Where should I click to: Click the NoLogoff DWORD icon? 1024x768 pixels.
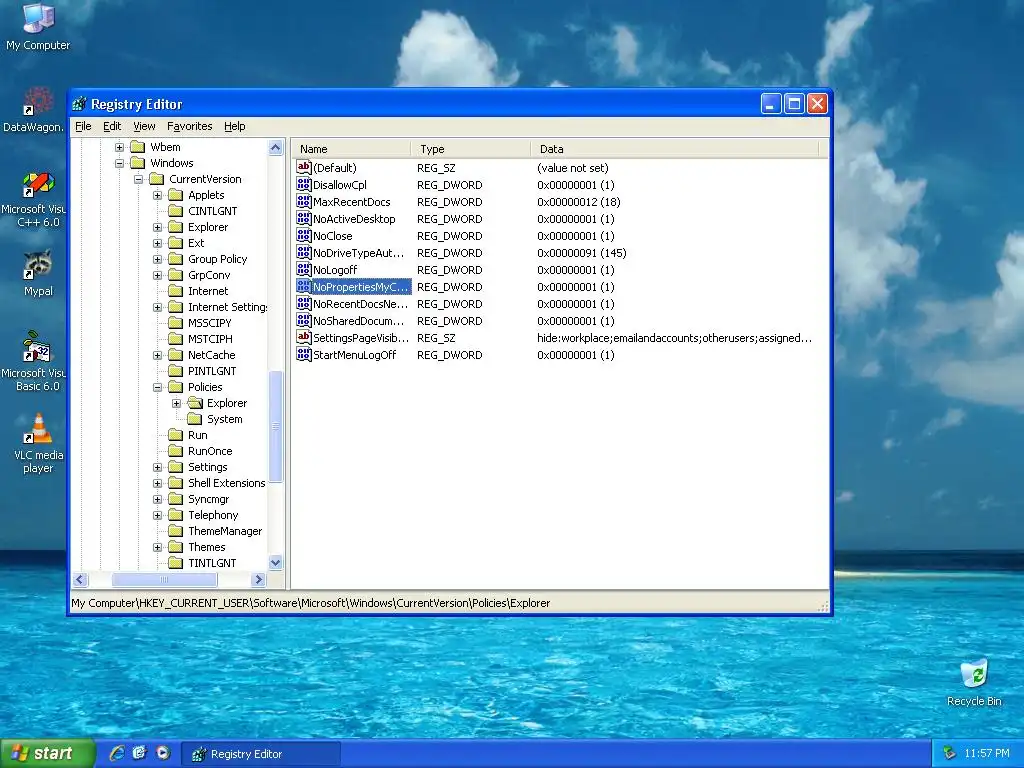pyautogui.click(x=304, y=270)
